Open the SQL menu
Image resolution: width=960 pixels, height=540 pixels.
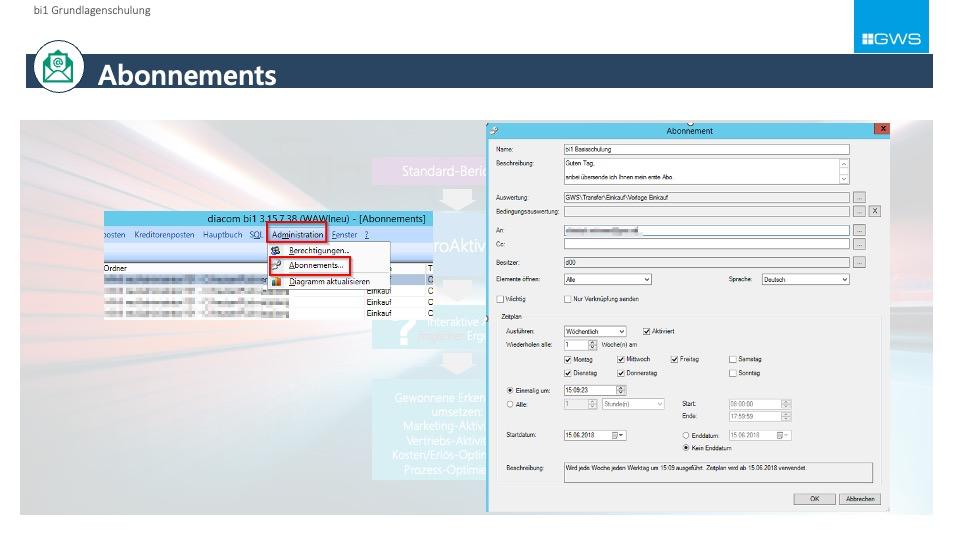256,234
